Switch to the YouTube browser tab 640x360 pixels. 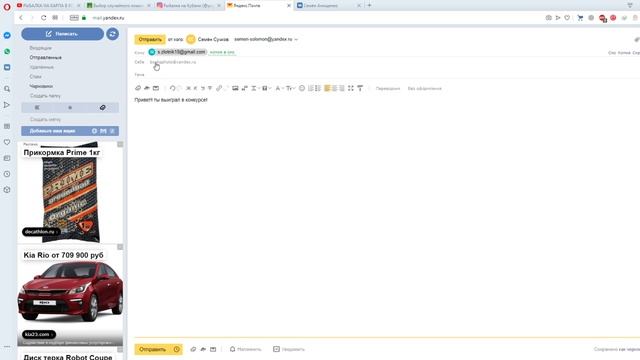[x=48, y=5]
